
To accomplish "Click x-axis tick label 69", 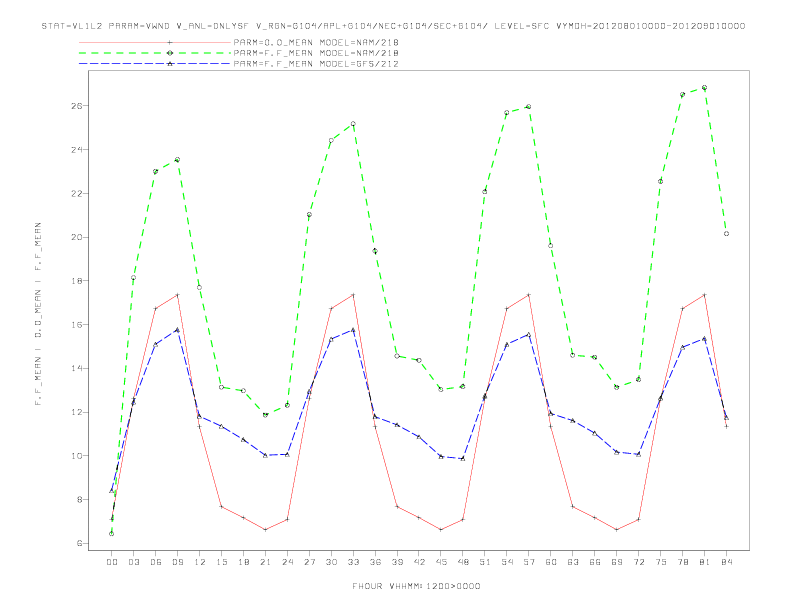I will click(x=617, y=562).
